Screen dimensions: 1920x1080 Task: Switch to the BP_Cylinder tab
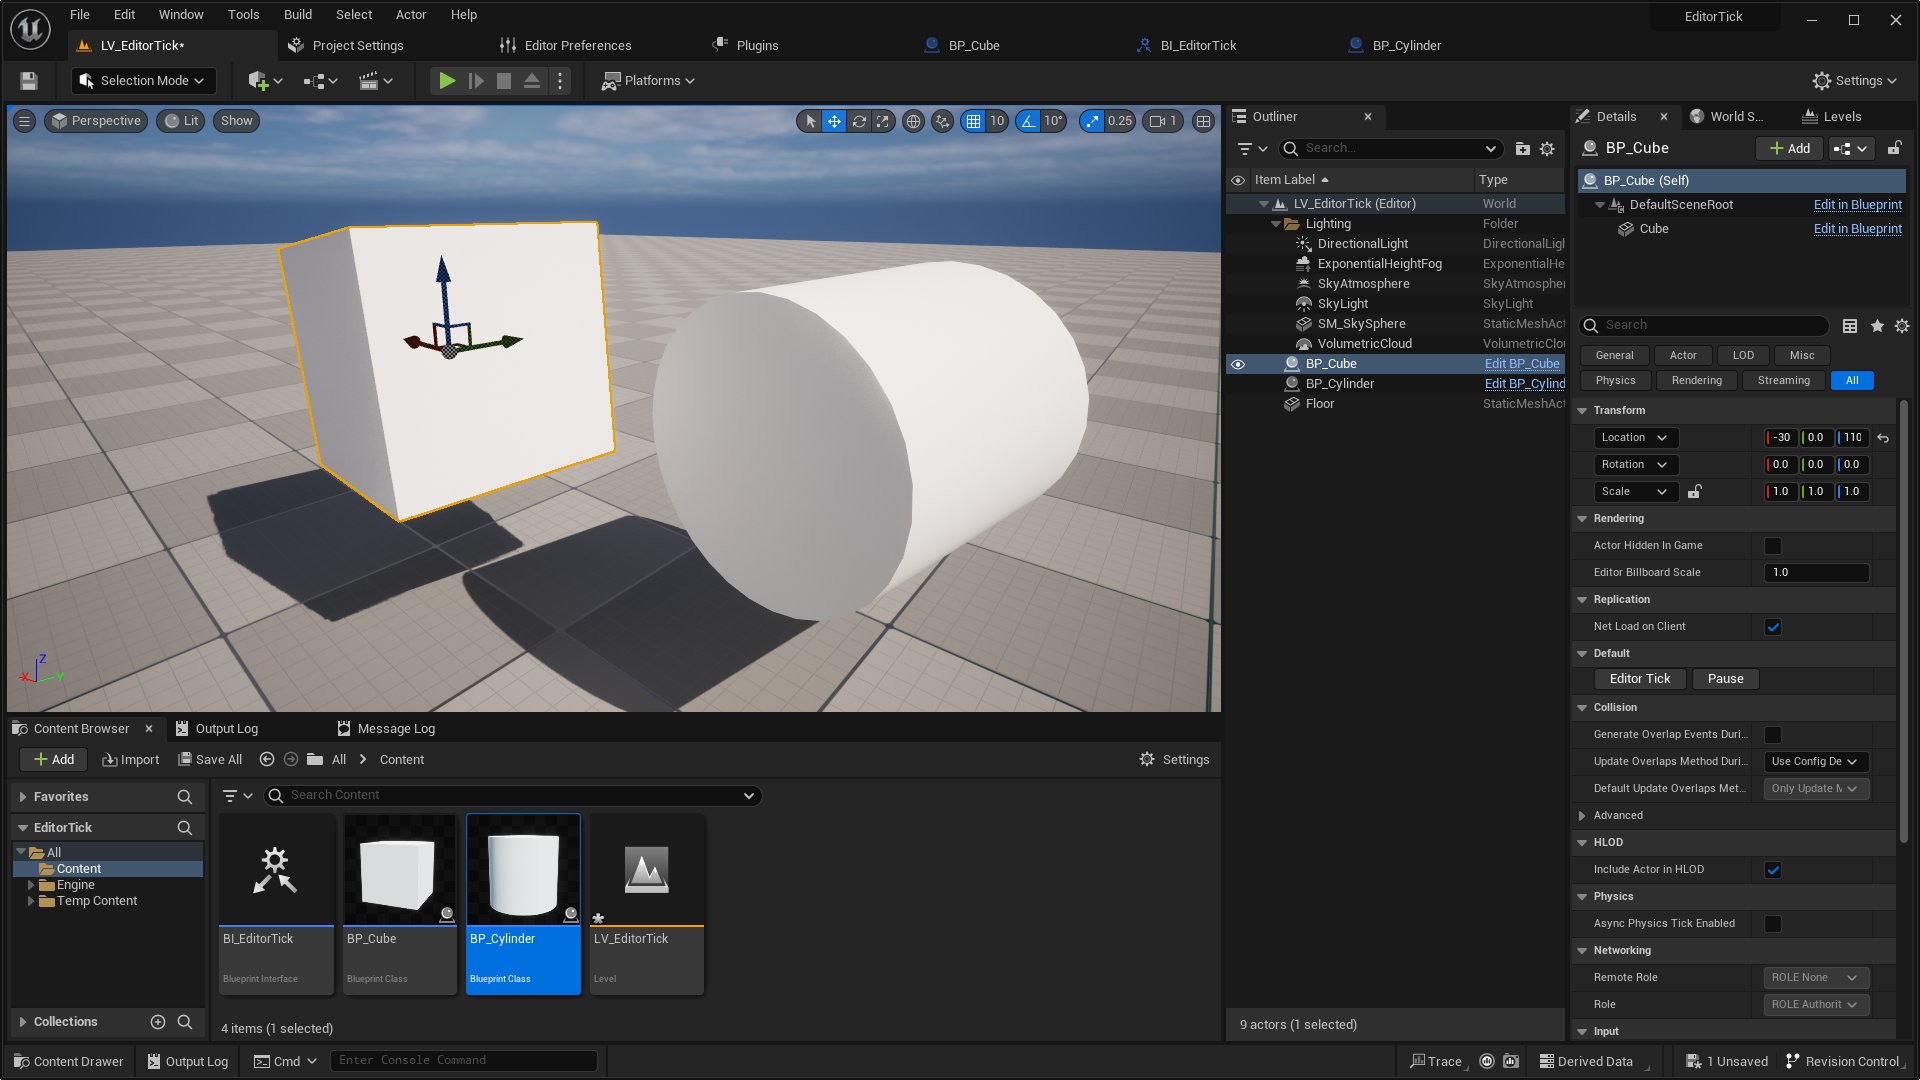tap(1406, 46)
